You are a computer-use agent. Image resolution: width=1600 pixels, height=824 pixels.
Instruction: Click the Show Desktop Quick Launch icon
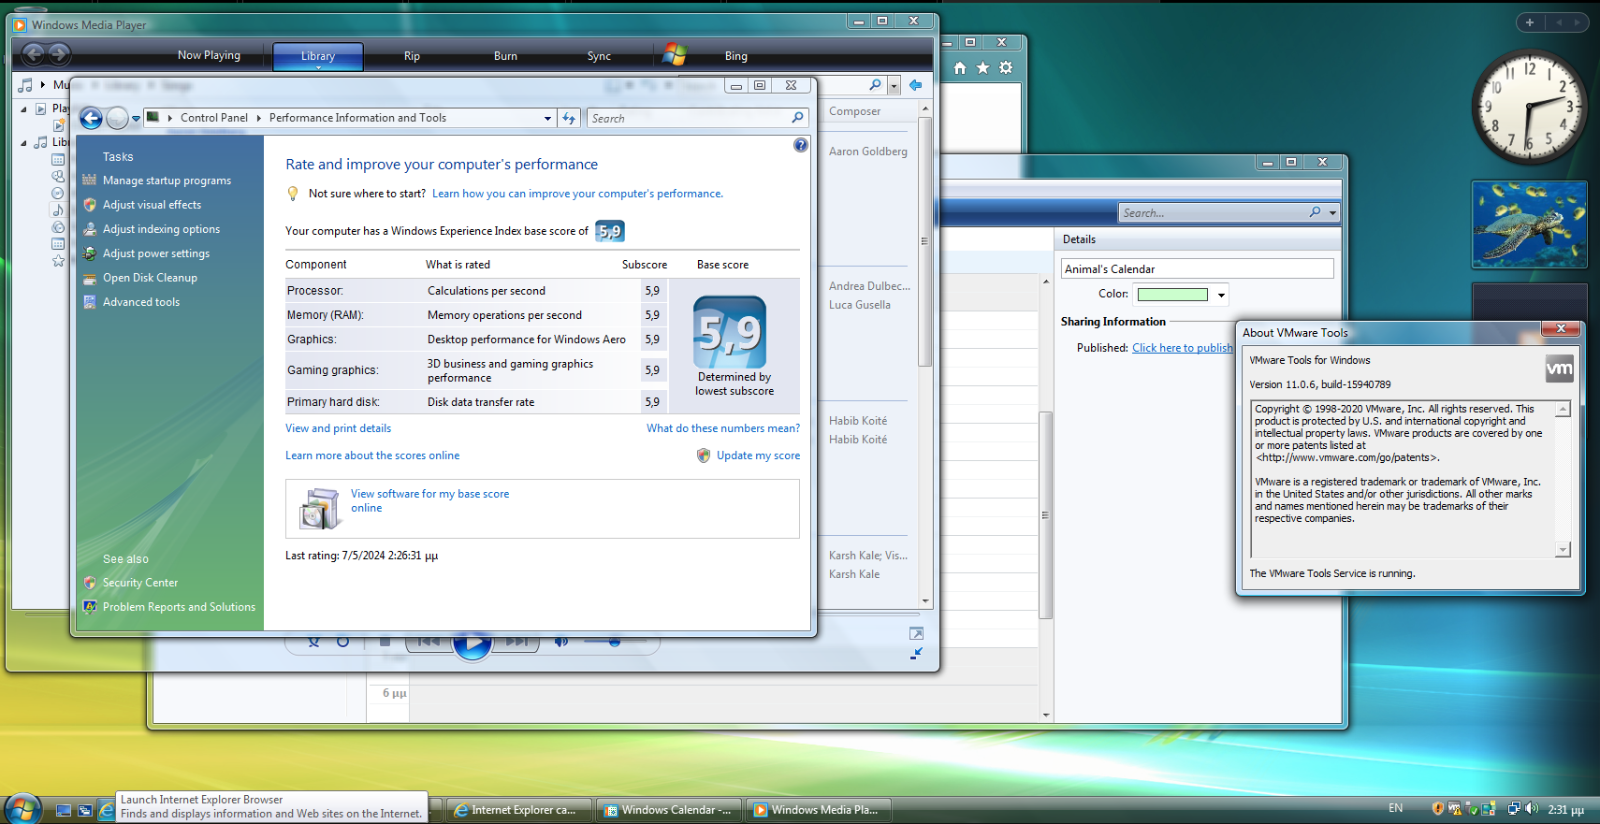(x=63, y=810)
